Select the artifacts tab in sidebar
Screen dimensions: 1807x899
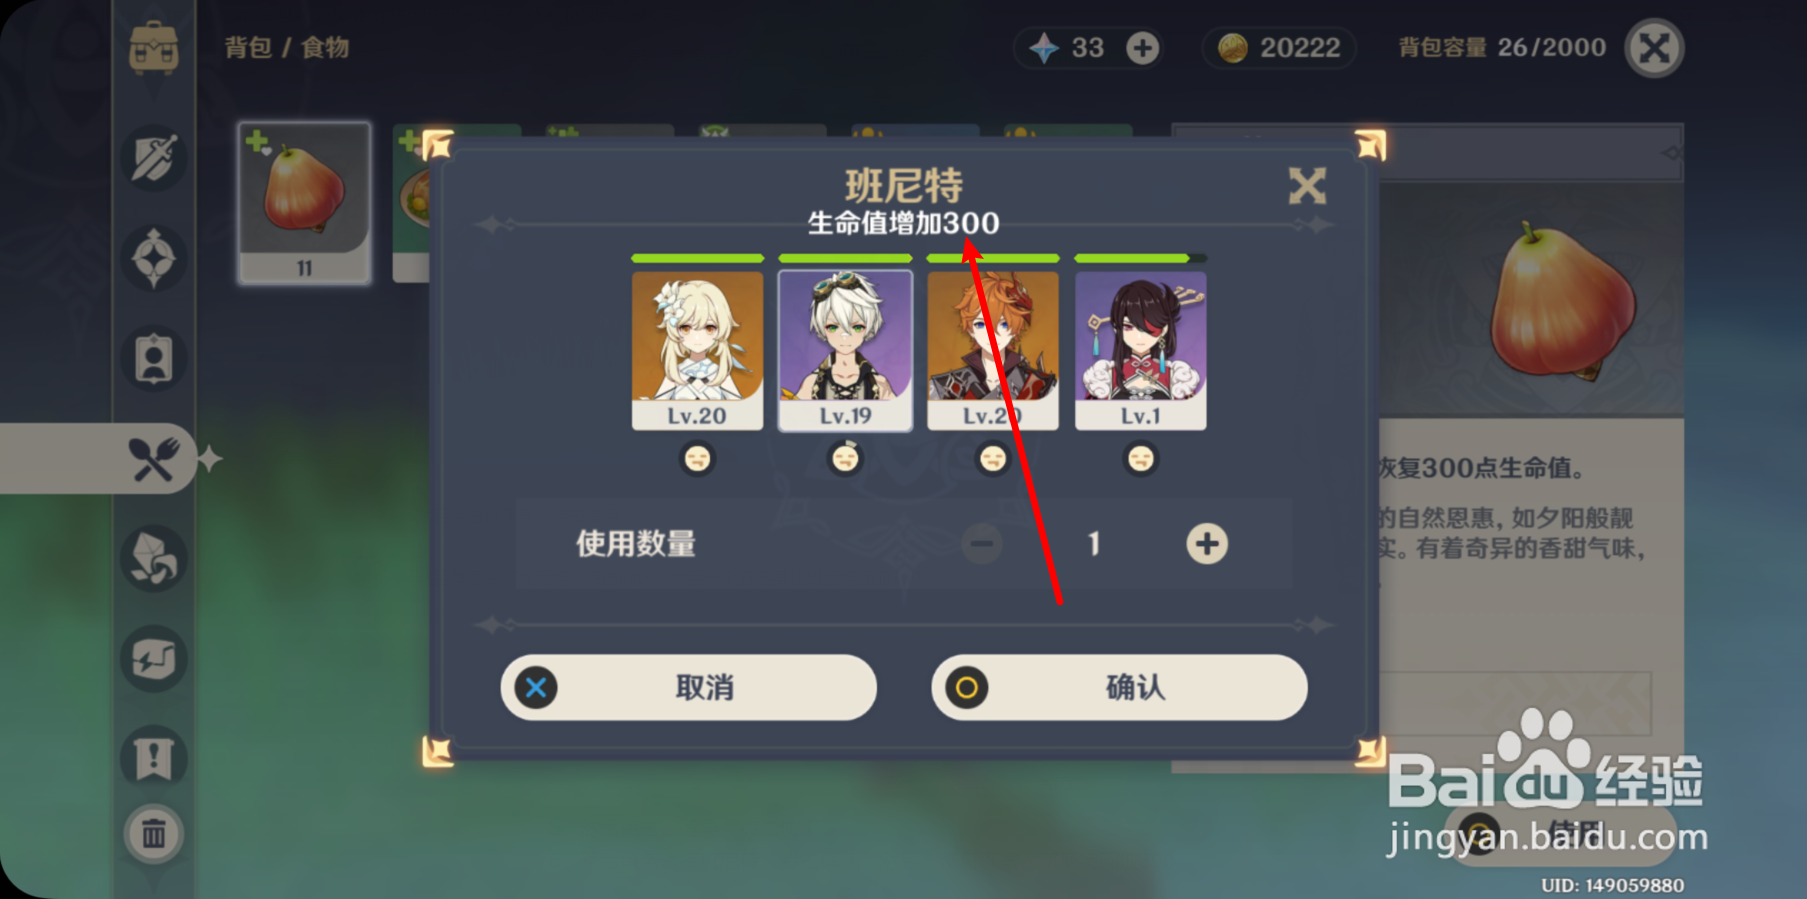pos(154,259)
